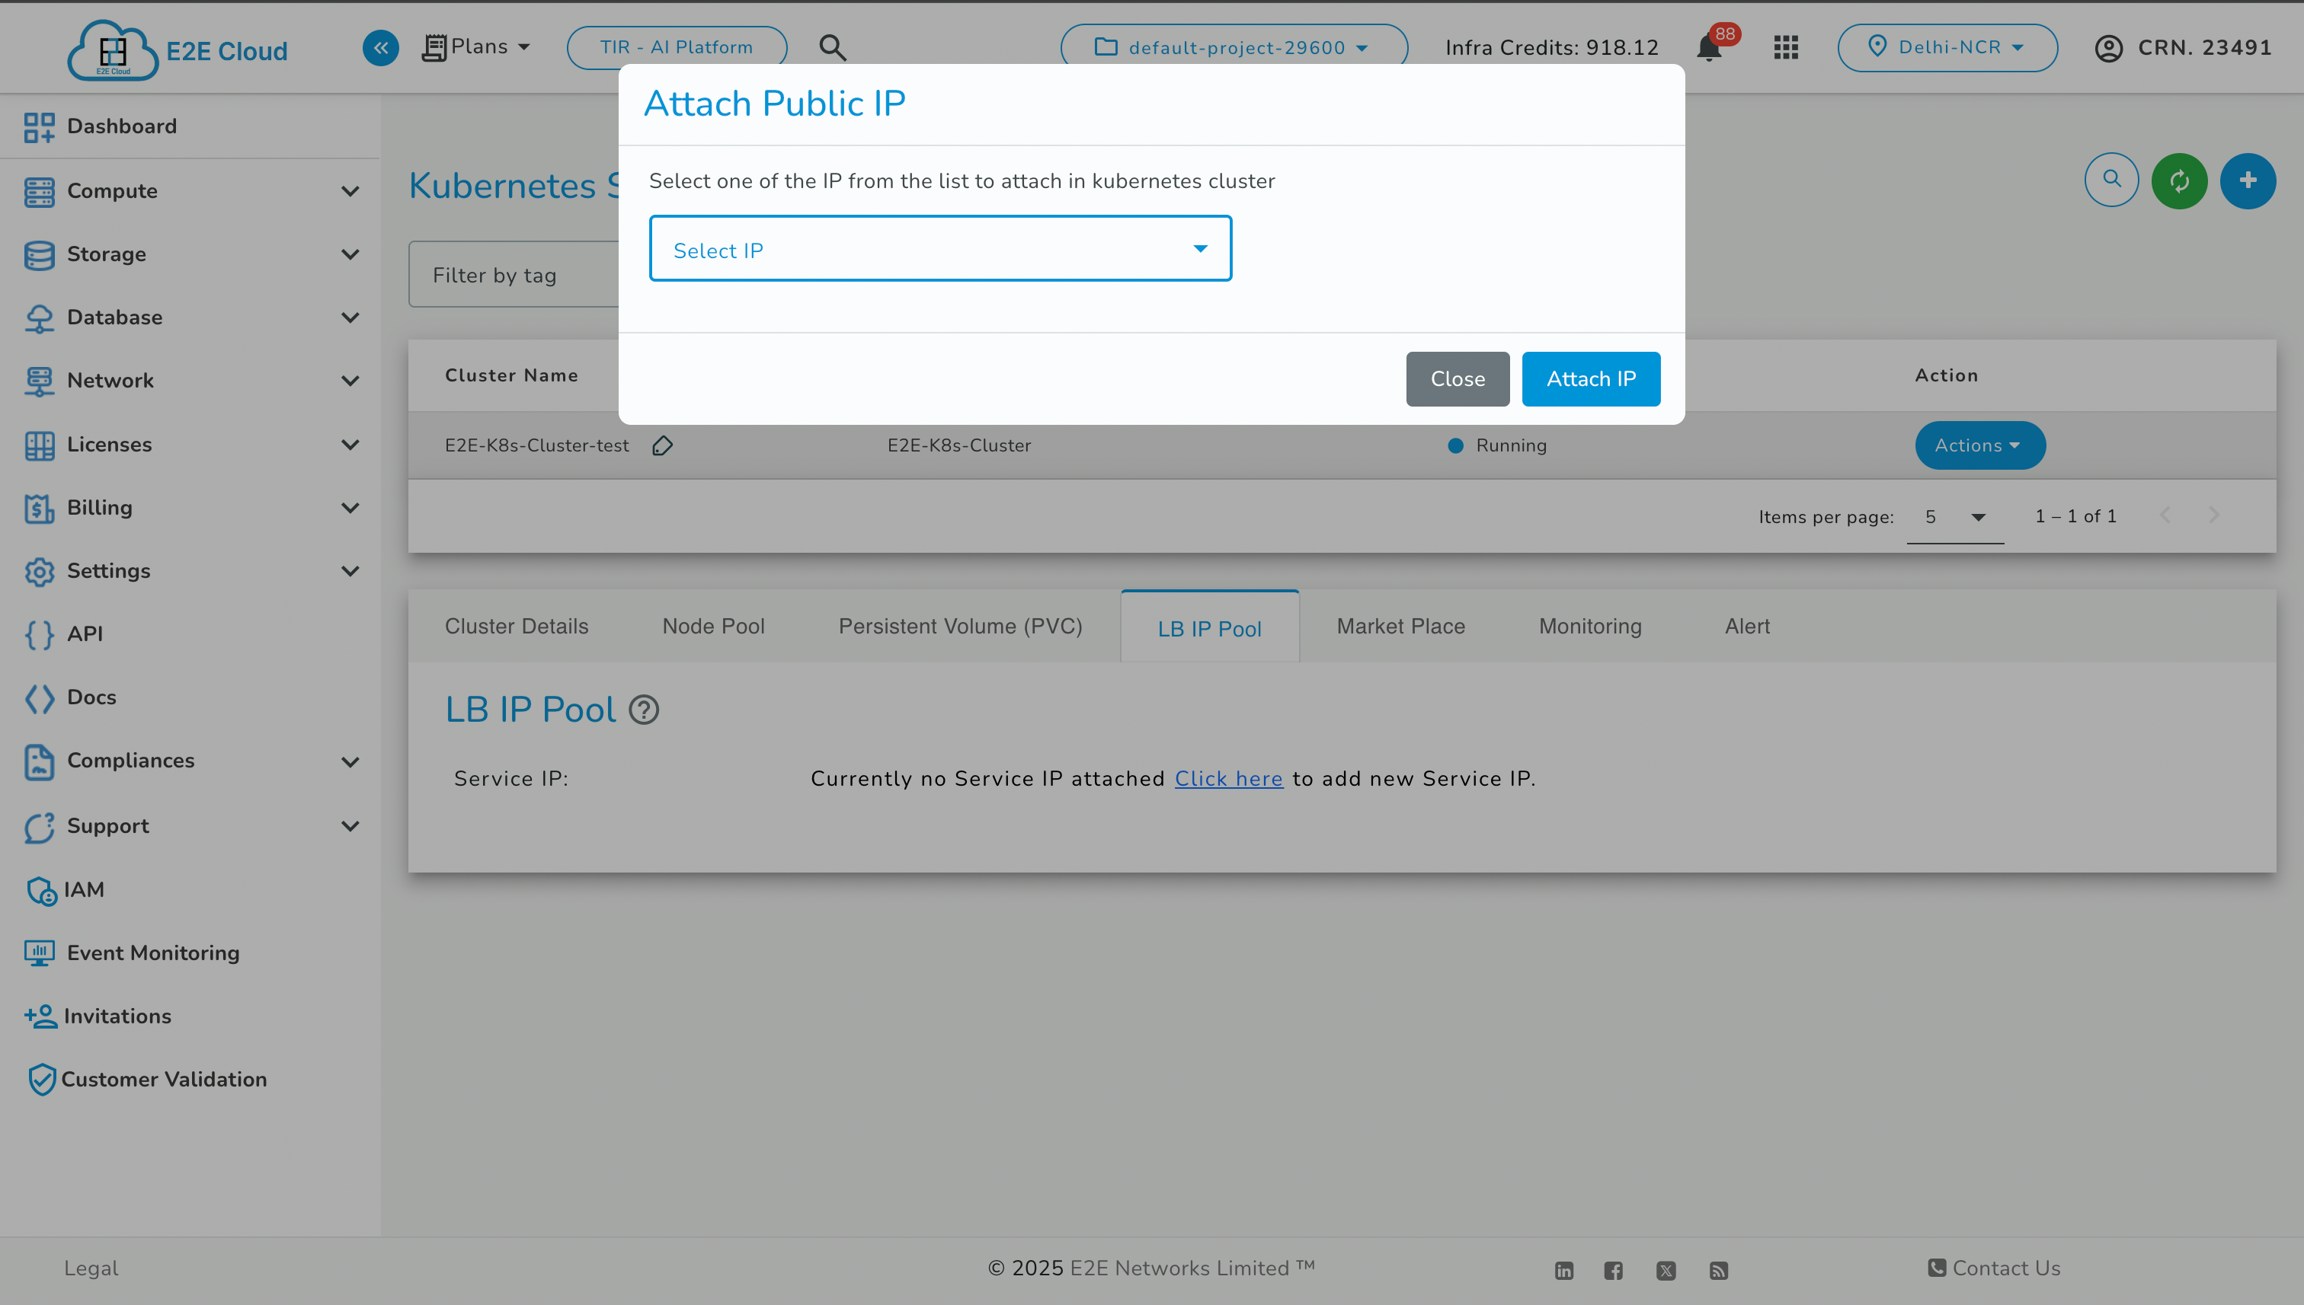Open Contact Us link in footer
The width and height of the screenshot is (2304, 1305).
[x=1994, y=1268]
